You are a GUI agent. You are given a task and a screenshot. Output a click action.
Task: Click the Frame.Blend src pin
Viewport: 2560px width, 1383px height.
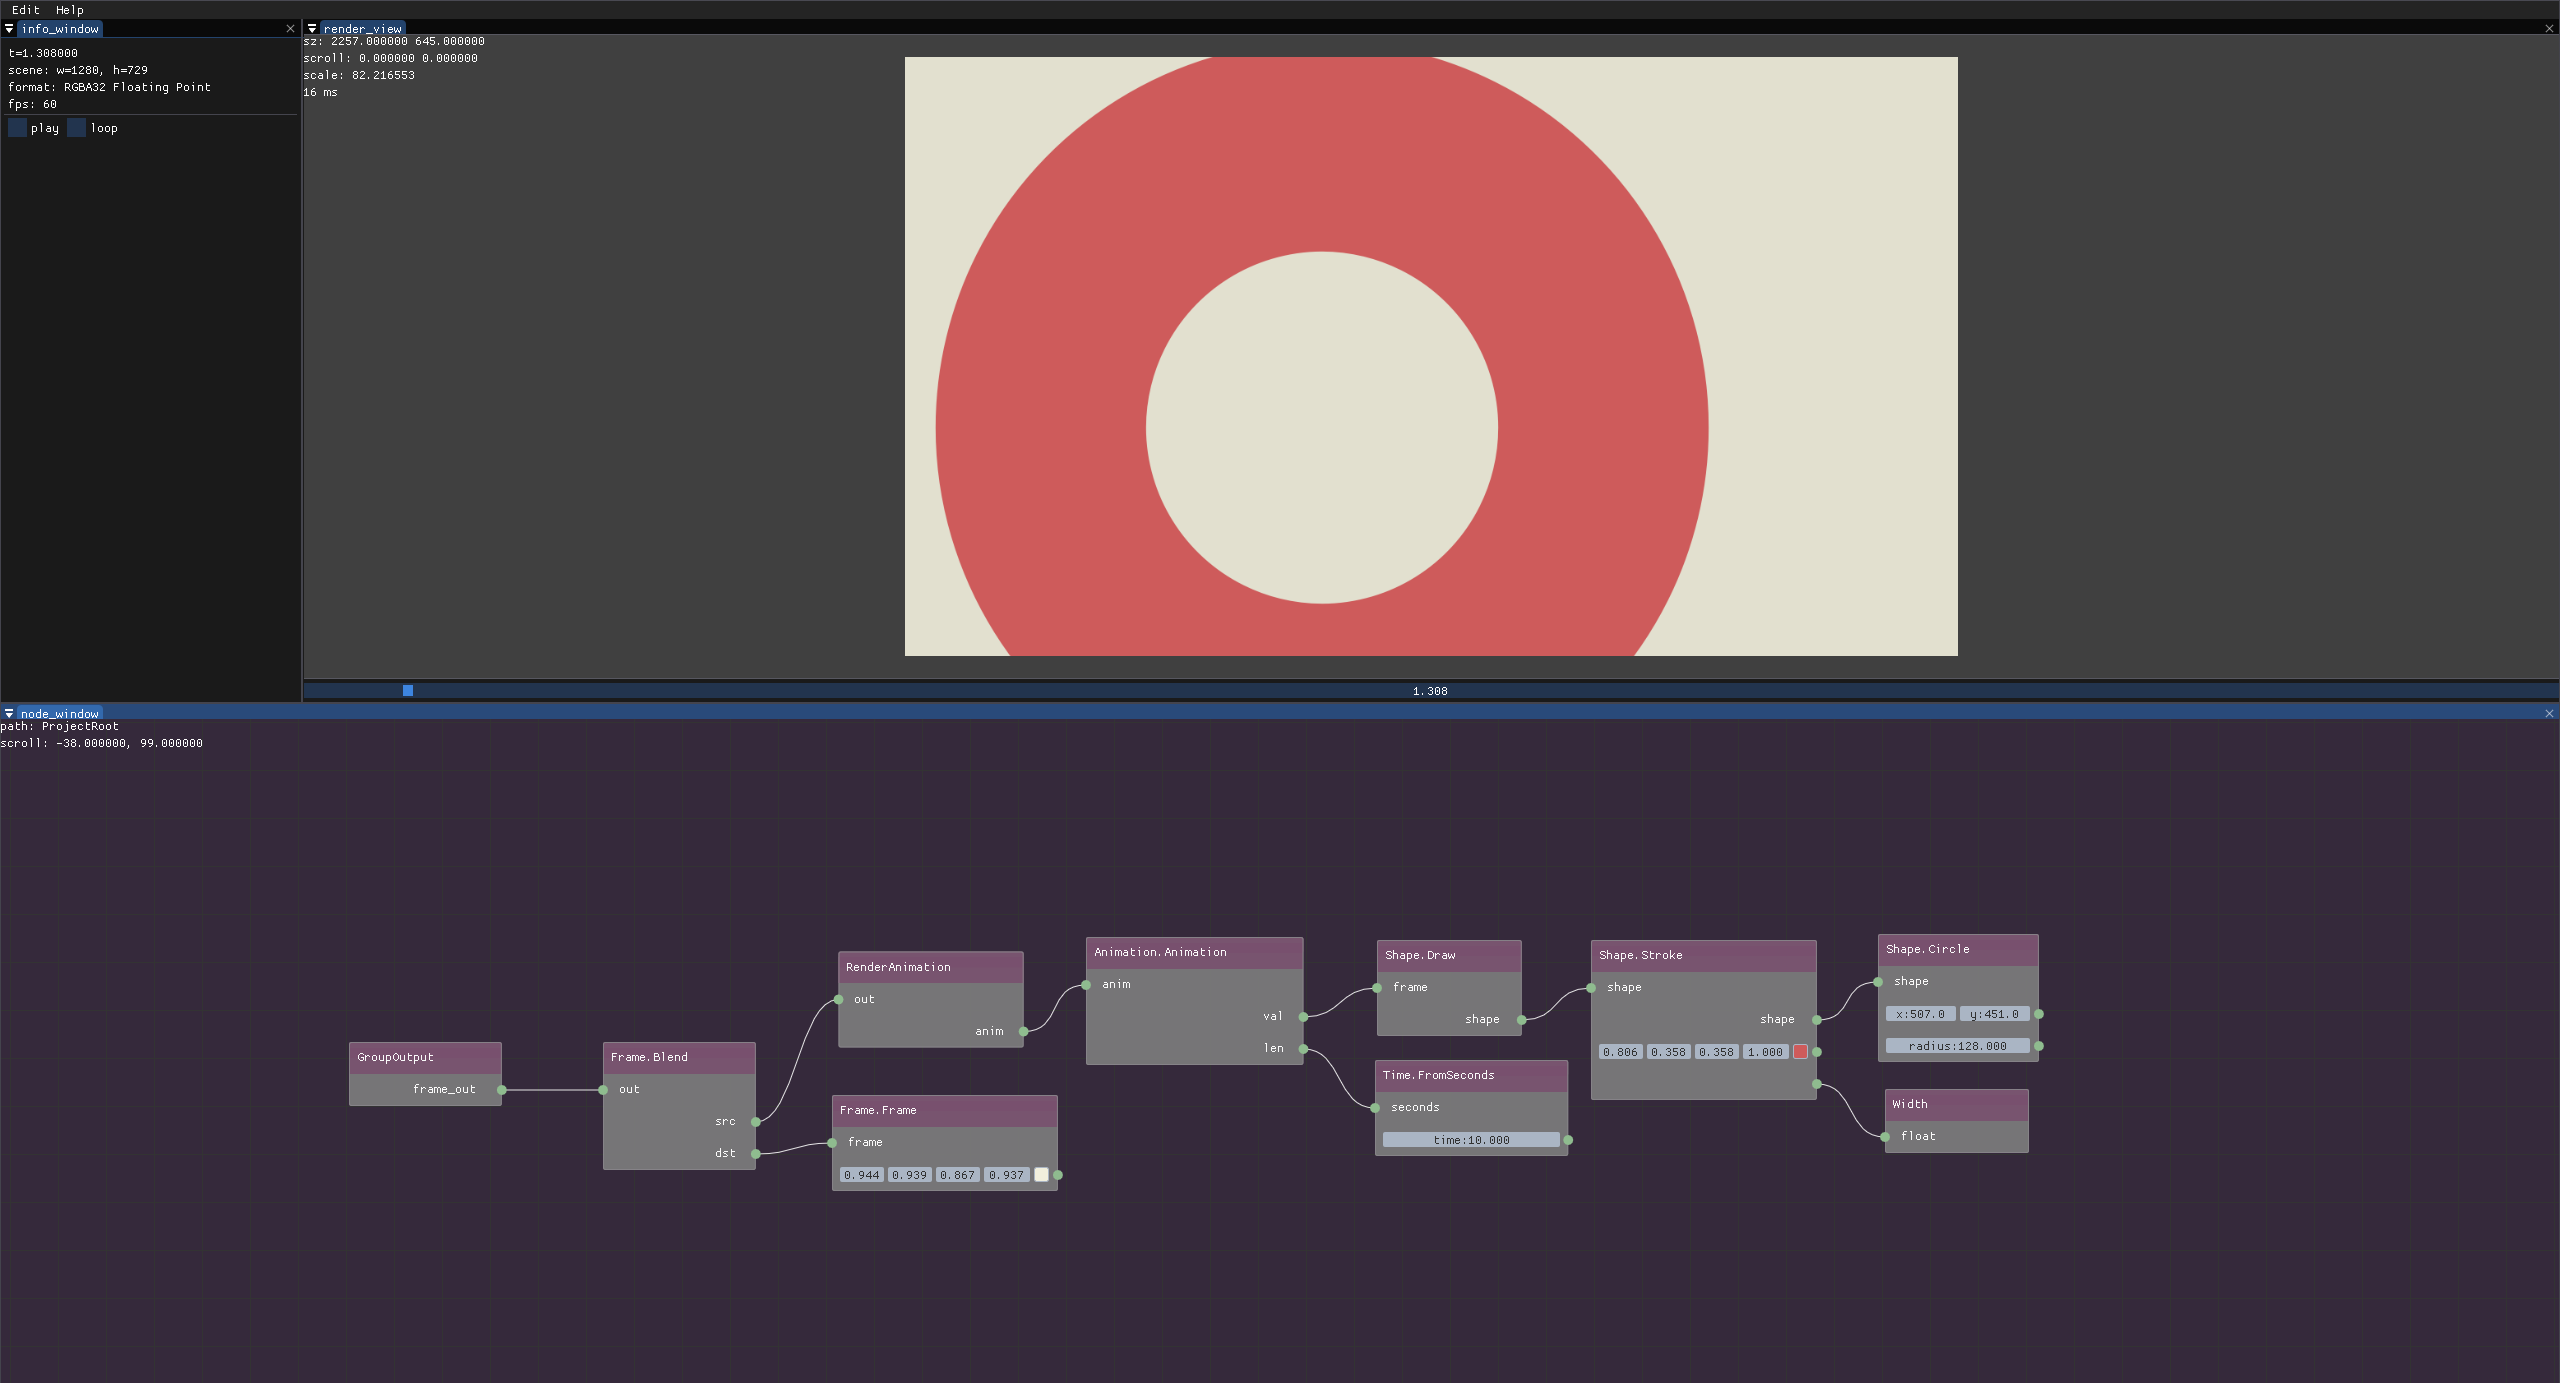pyautogui.click(x=756, y=1122)
